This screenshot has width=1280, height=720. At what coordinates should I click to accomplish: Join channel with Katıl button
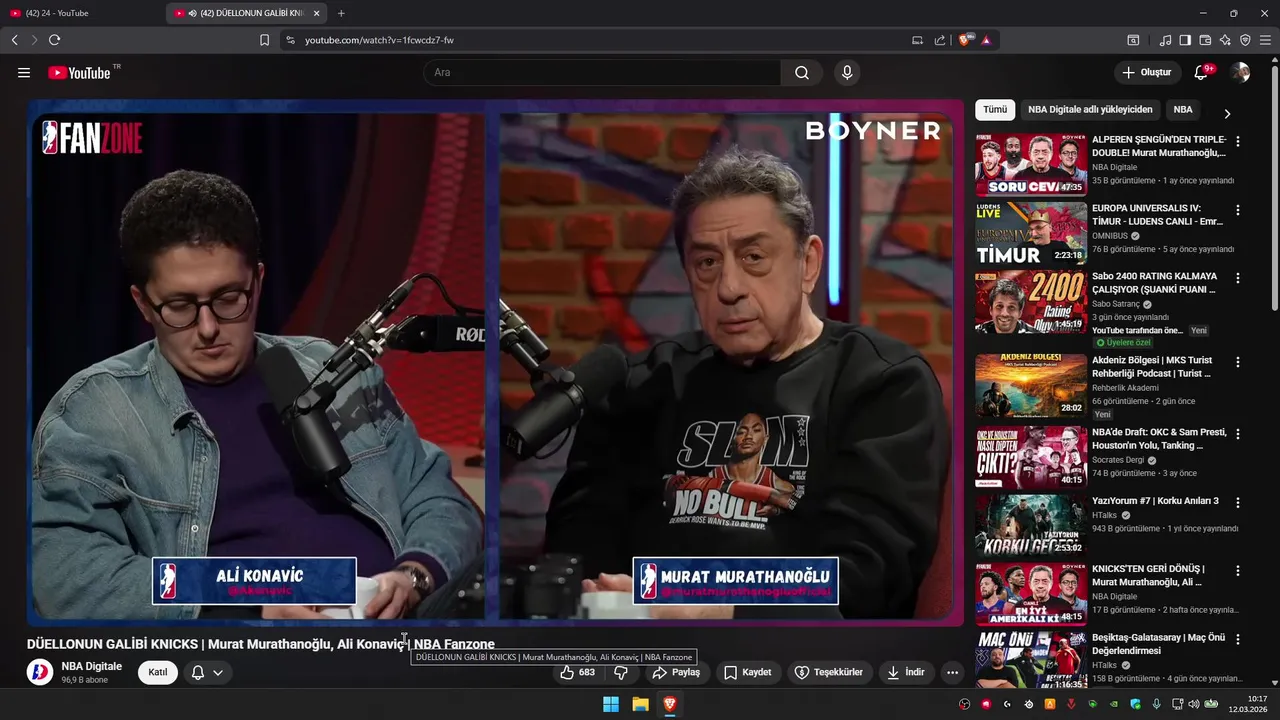coord(158,672)
